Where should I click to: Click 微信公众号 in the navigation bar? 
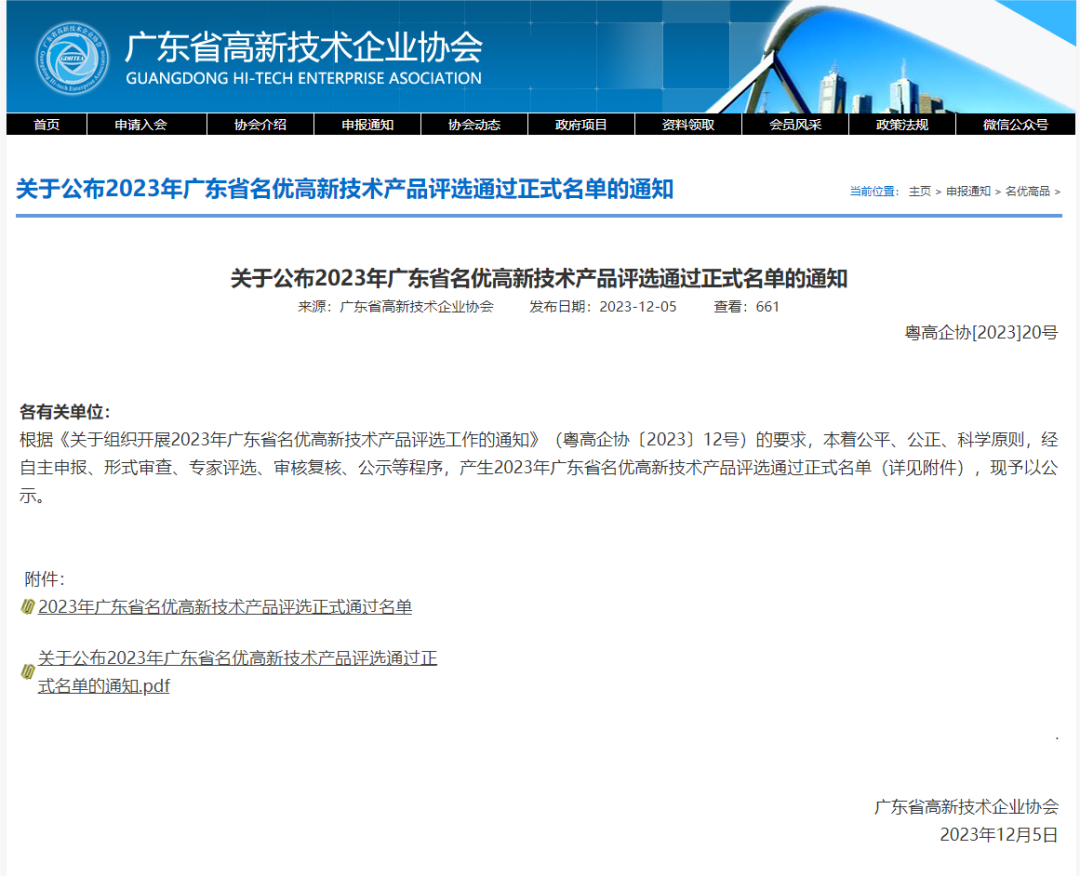click(x=1015, y=125)
